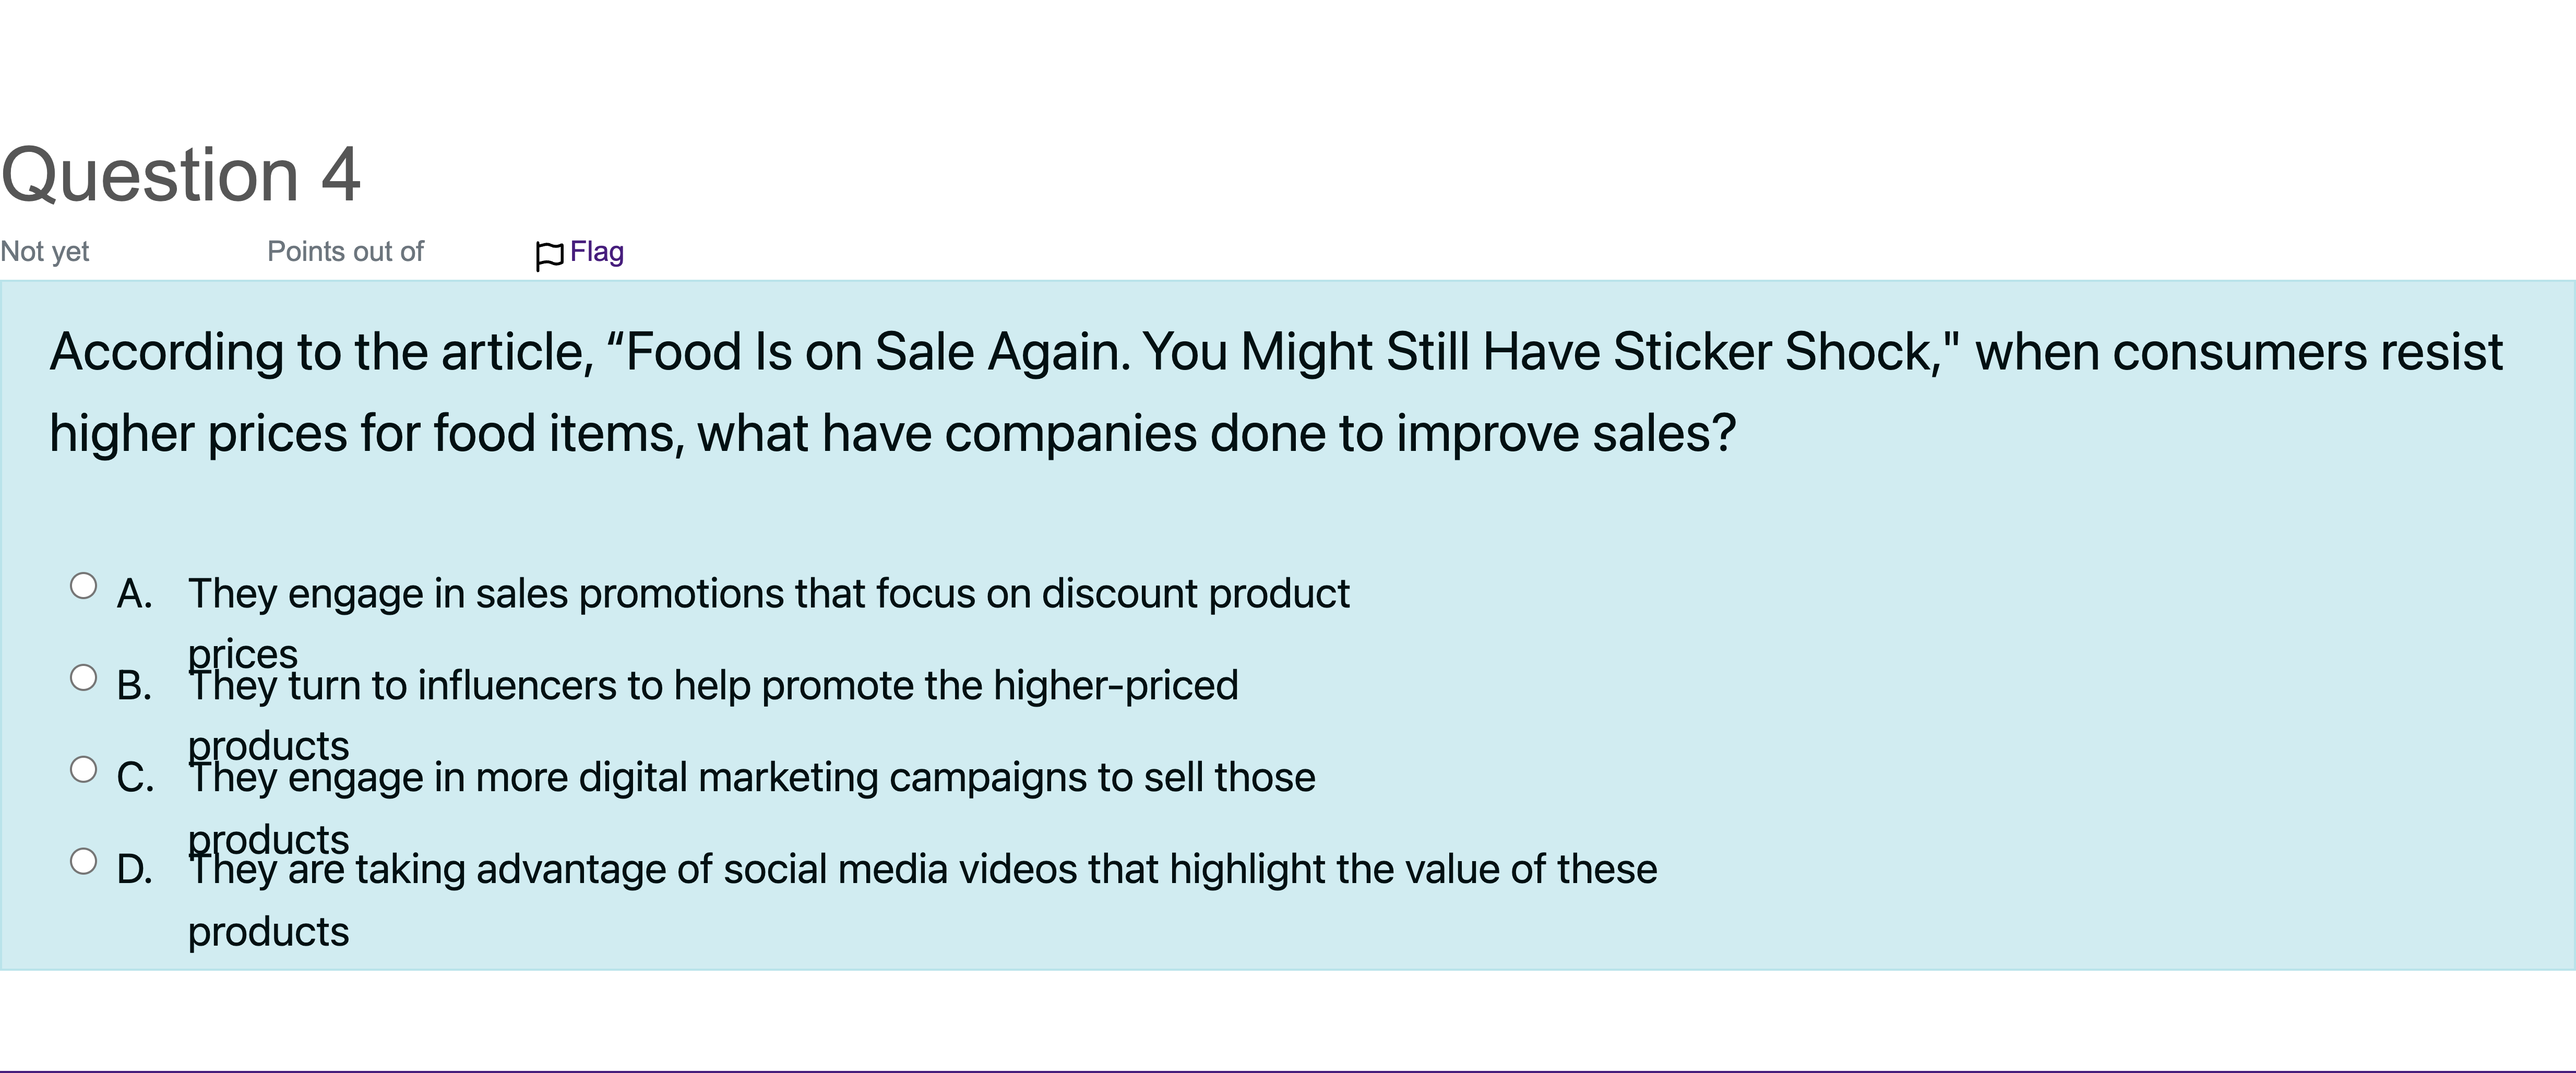Click question line "higher prices for food items"
Image resolution: width=2576 pixels, height=1073 pixels.
coord(366,434)
